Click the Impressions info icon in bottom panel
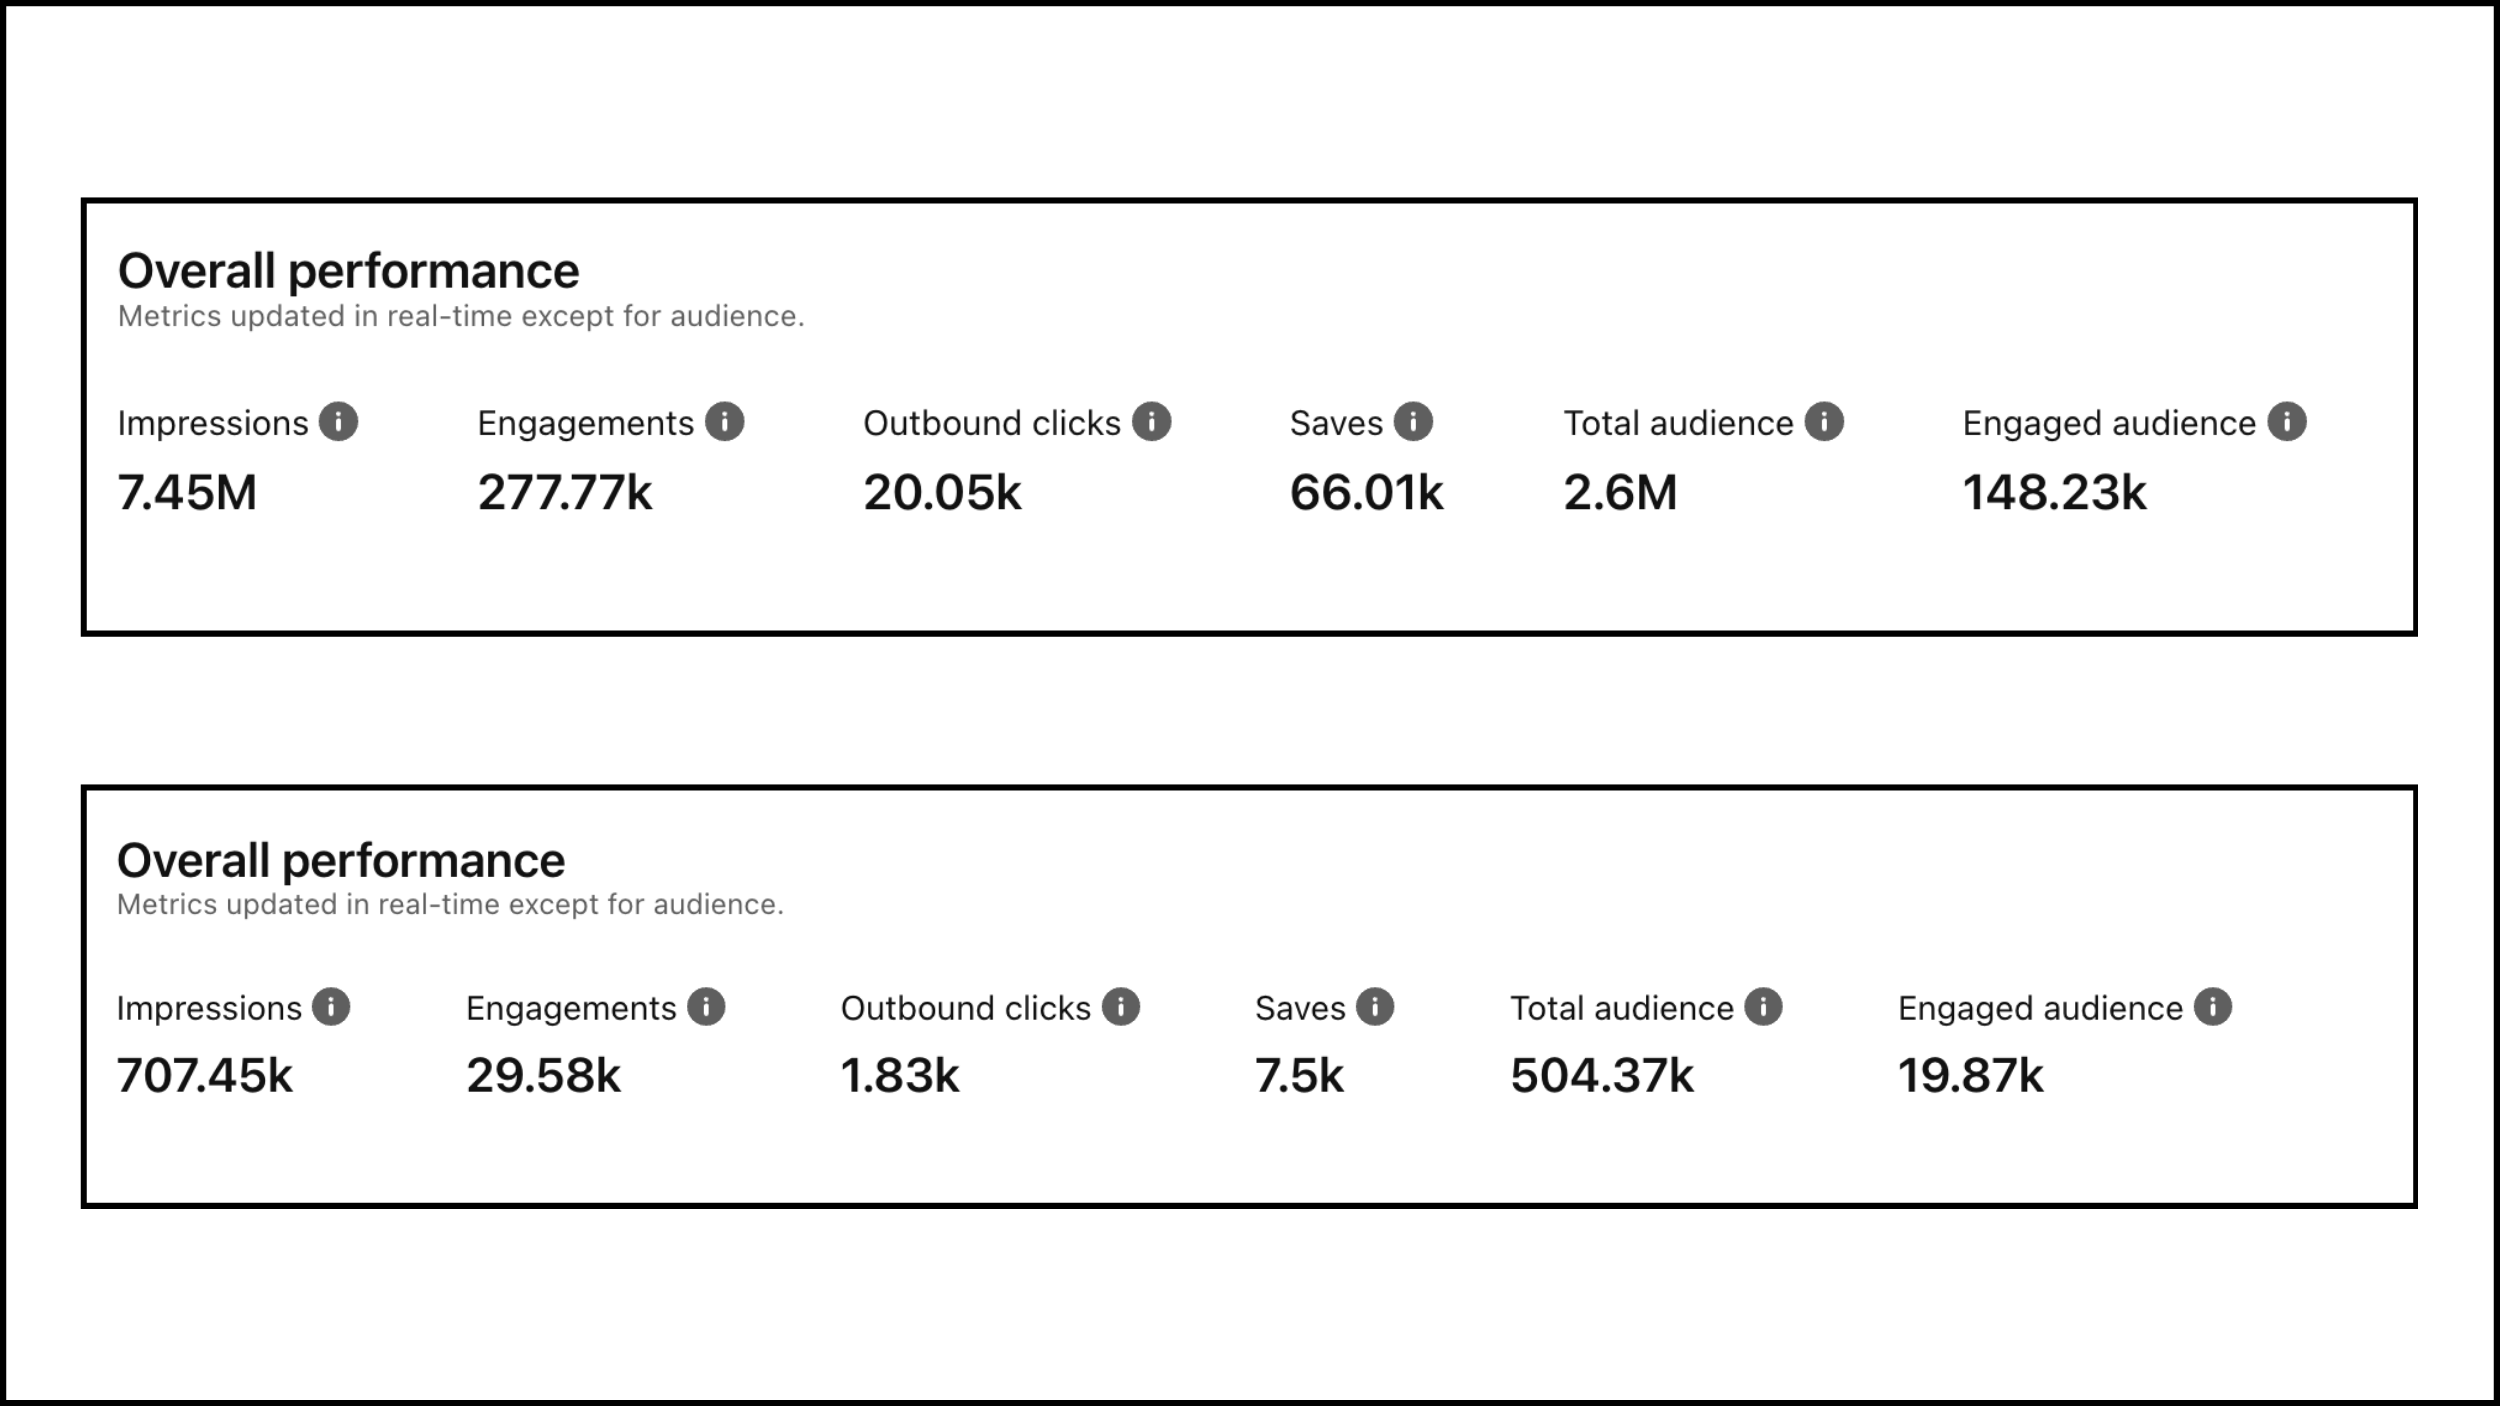This screenshot has height=1406, width=2500. (x=330, y=1007)
